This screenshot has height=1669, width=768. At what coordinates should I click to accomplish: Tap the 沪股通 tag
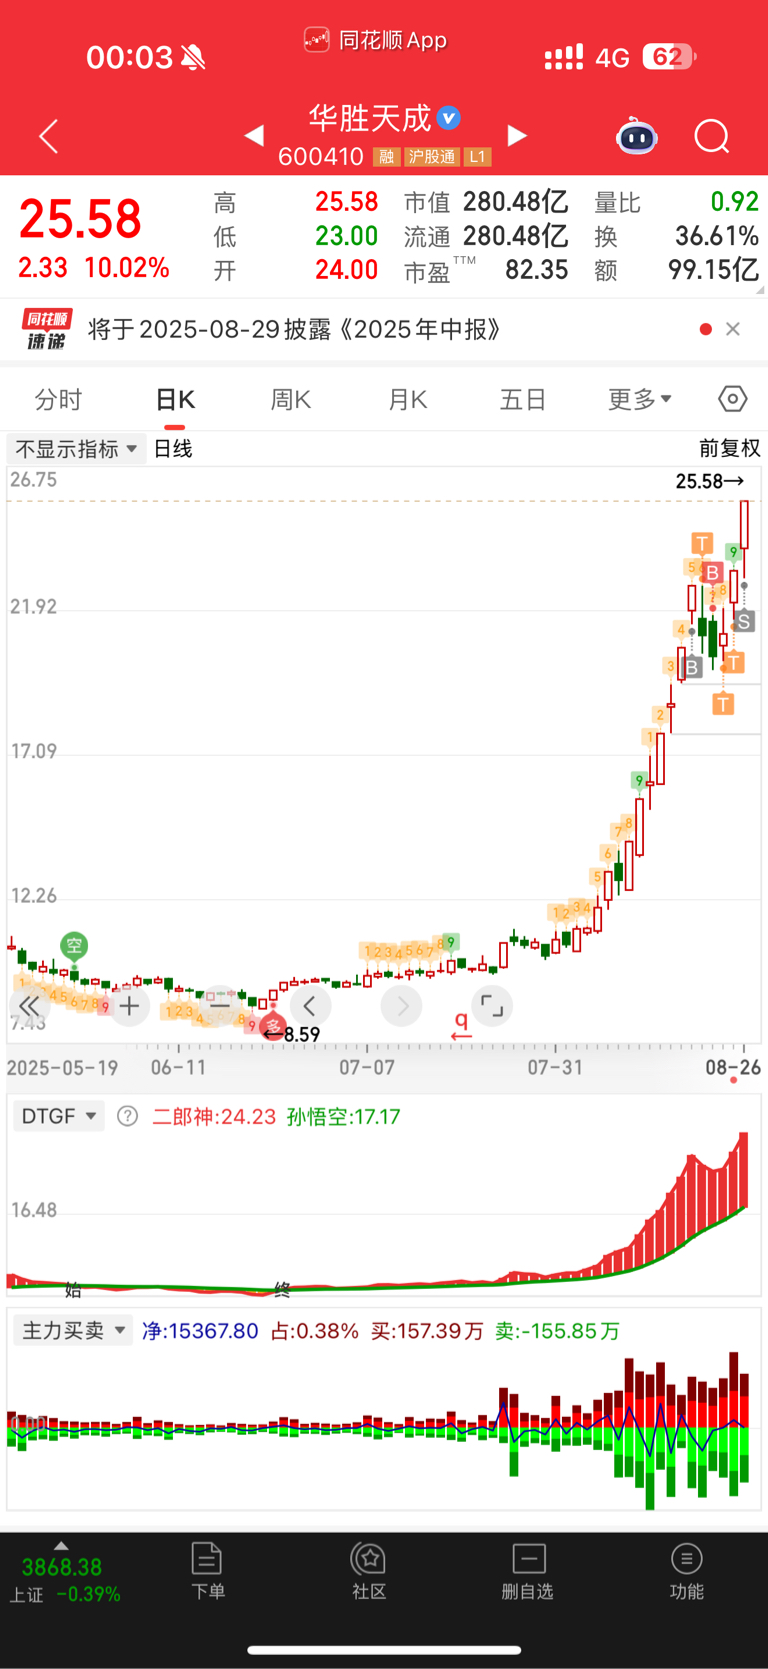431,157
